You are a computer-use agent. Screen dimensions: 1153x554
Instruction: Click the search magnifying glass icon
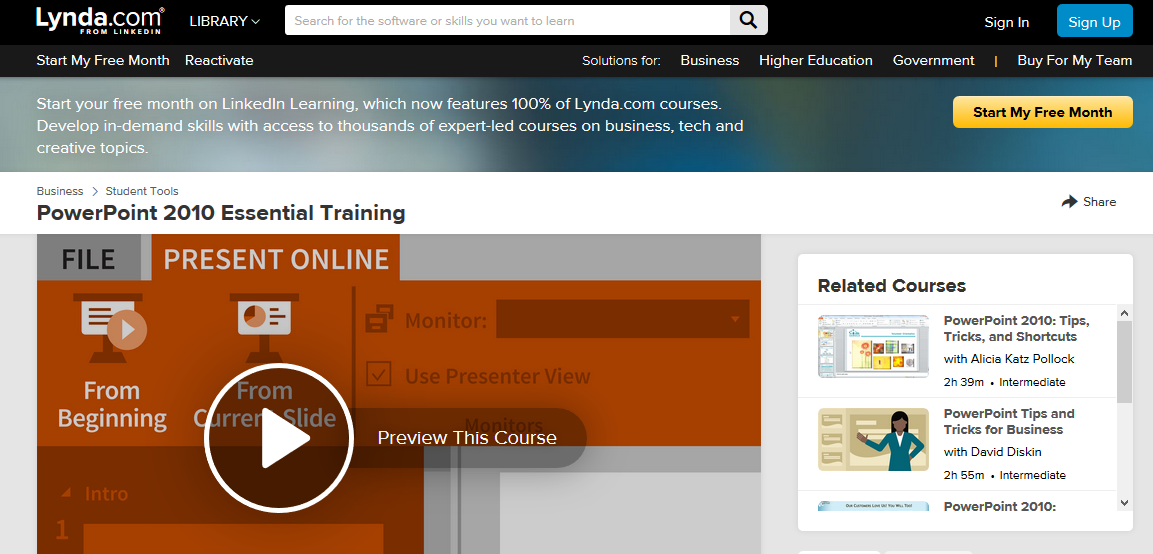748,20
